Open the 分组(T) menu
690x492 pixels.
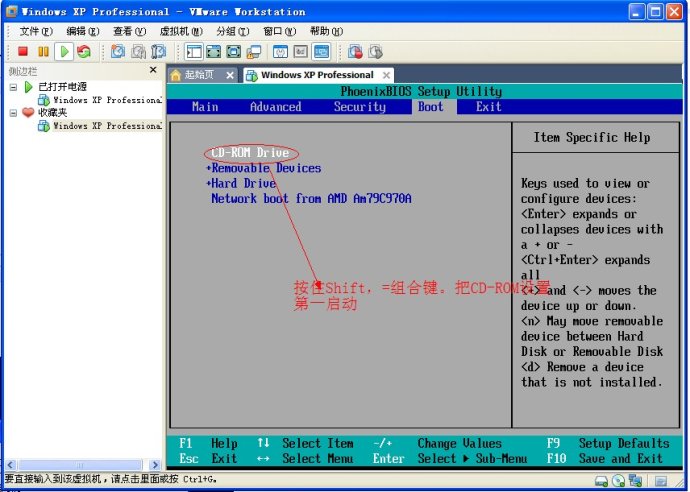[232, 31]
